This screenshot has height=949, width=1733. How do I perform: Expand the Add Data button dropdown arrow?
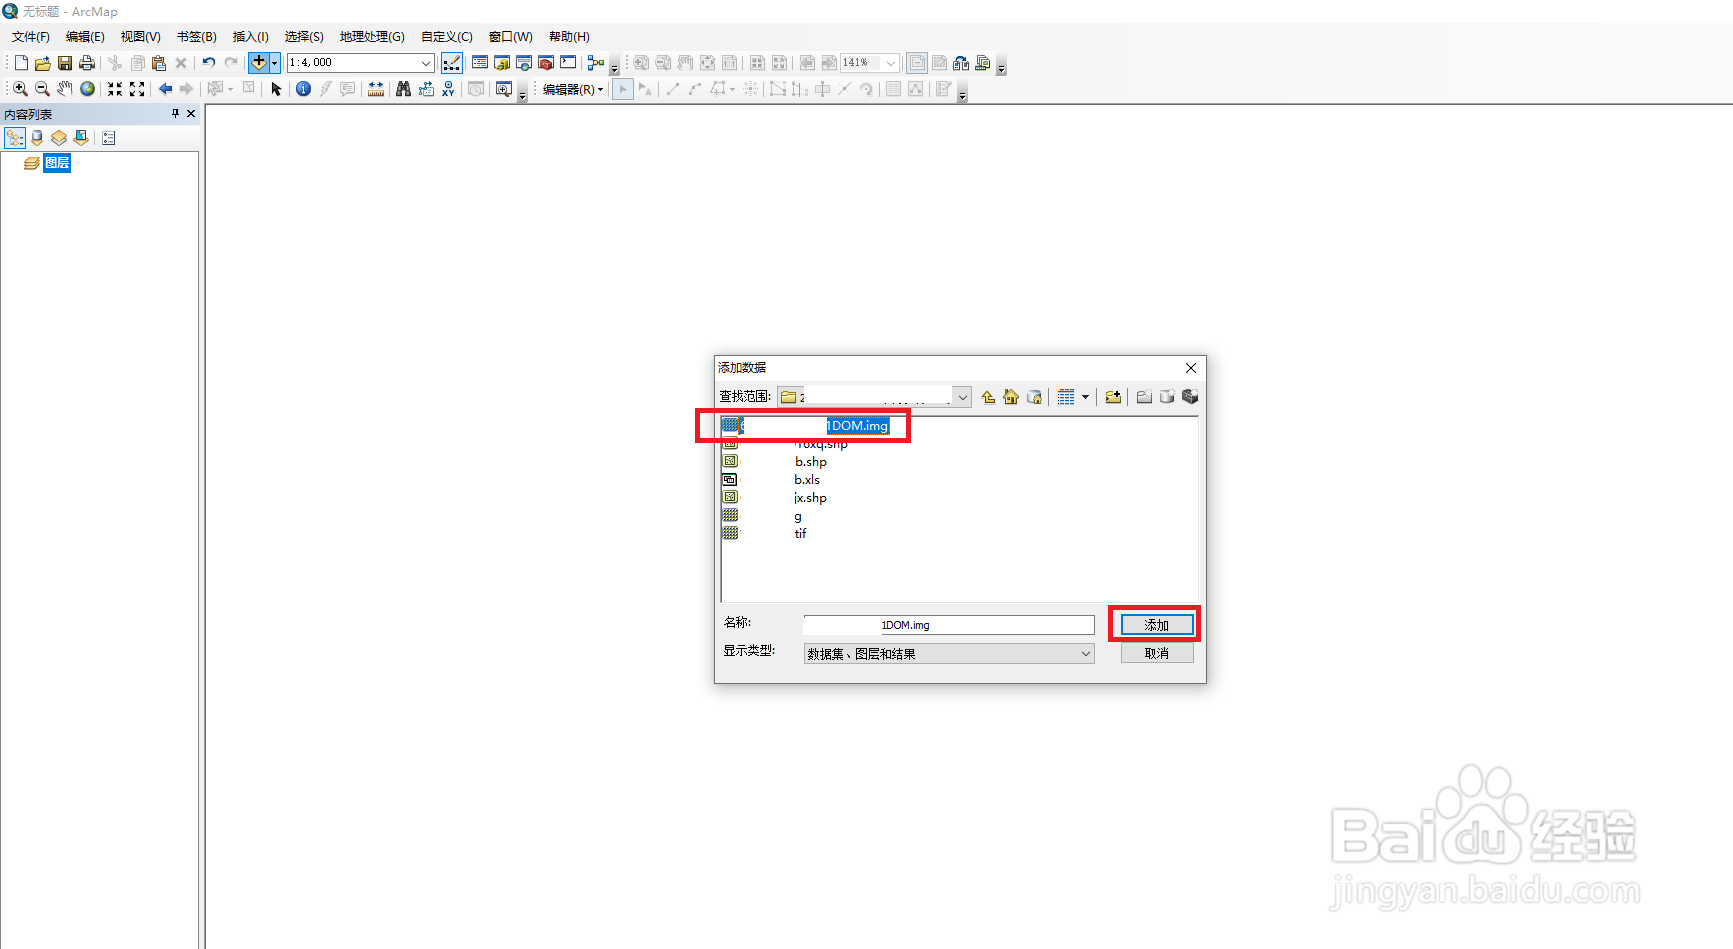tap(274, 63)
